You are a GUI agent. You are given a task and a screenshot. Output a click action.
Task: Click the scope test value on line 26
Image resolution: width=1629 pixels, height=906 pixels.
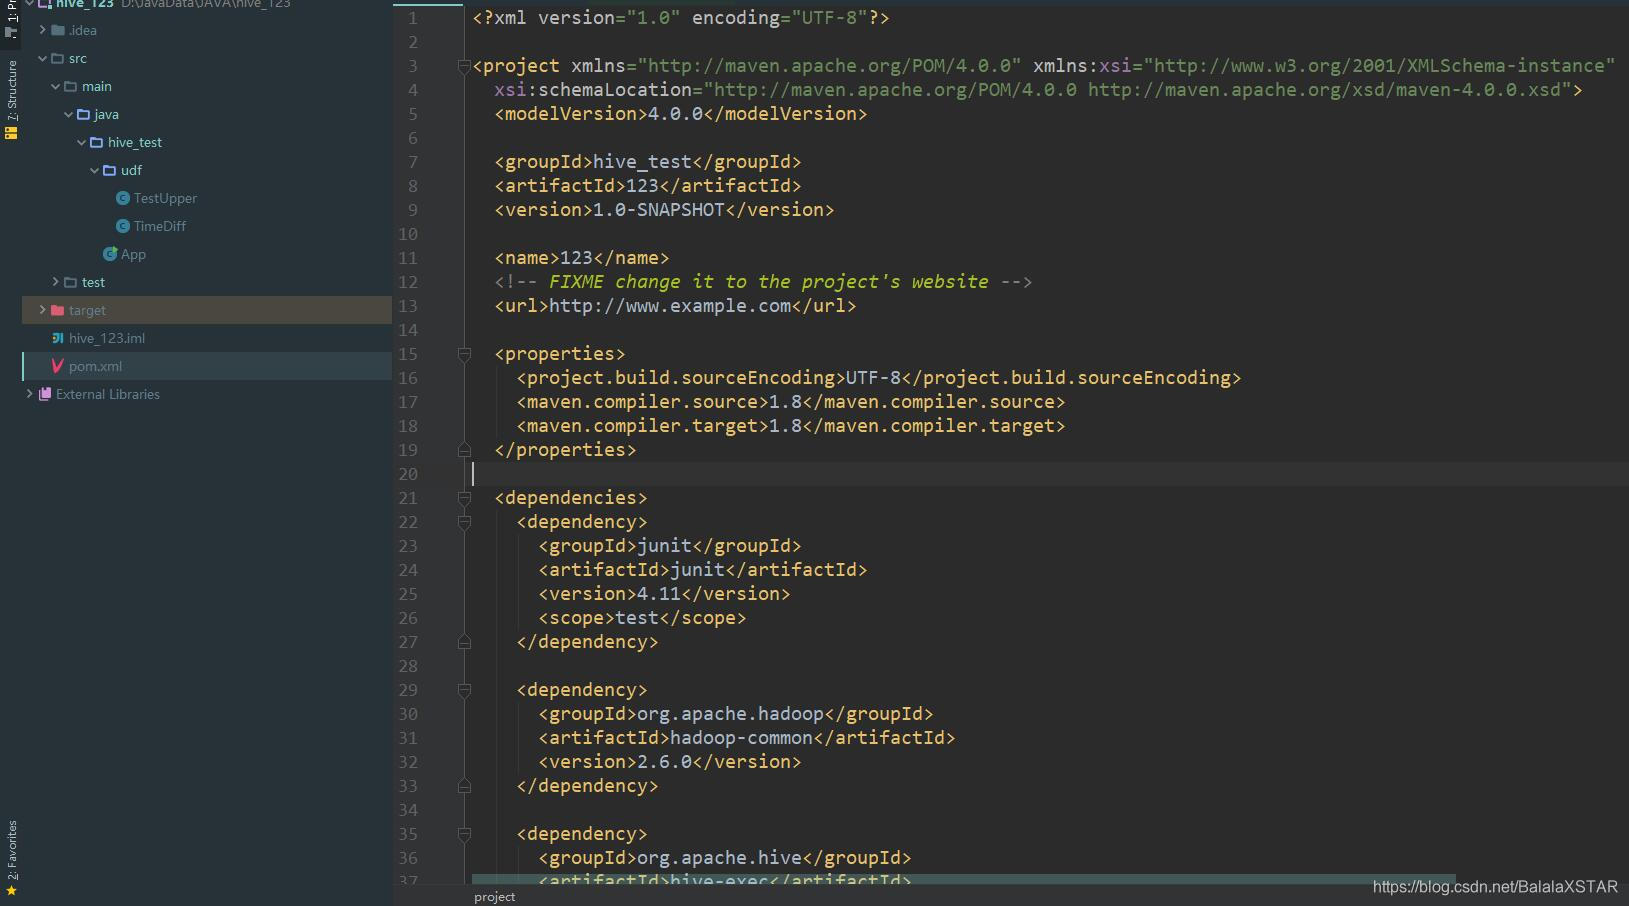click(x=637, y=618)
